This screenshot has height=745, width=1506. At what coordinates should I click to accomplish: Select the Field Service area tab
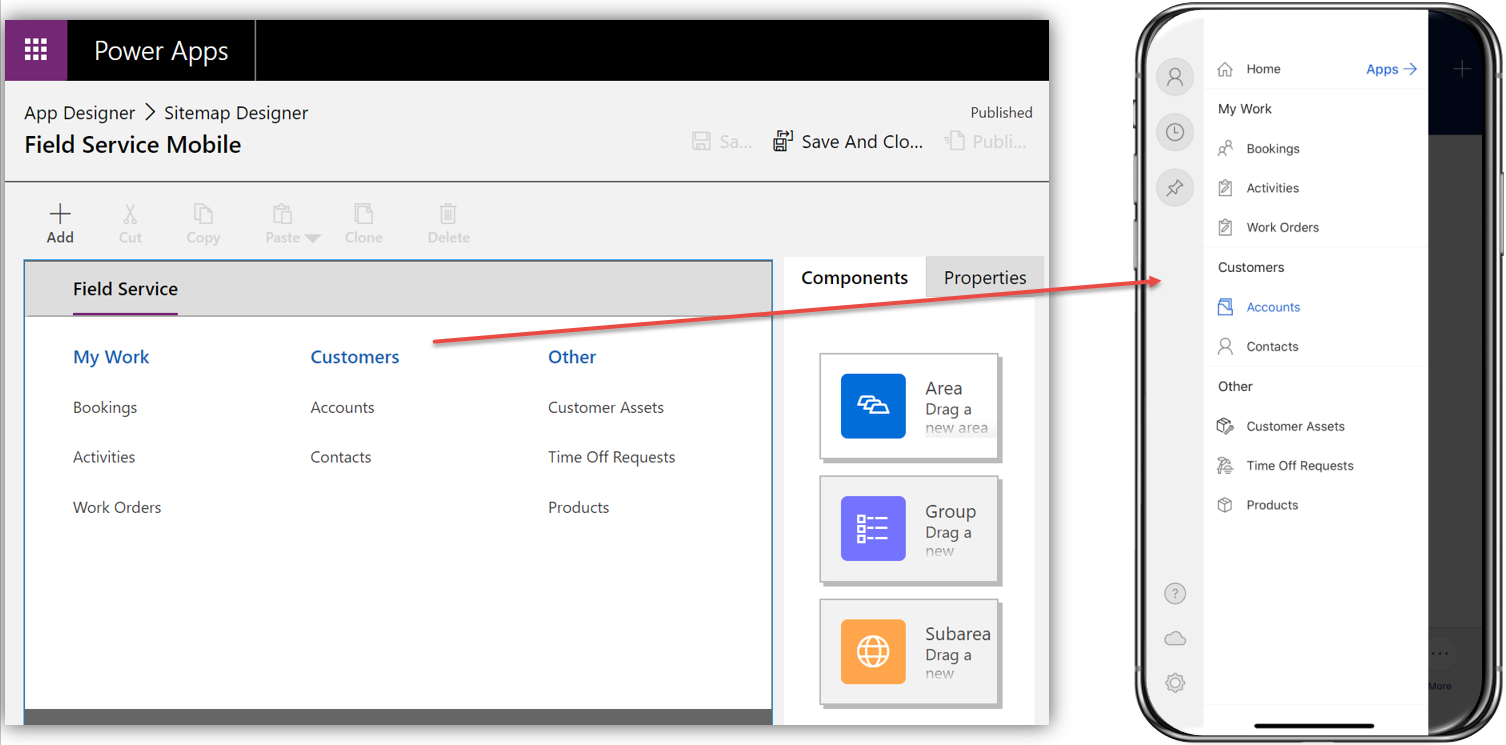tap(125, 289)
